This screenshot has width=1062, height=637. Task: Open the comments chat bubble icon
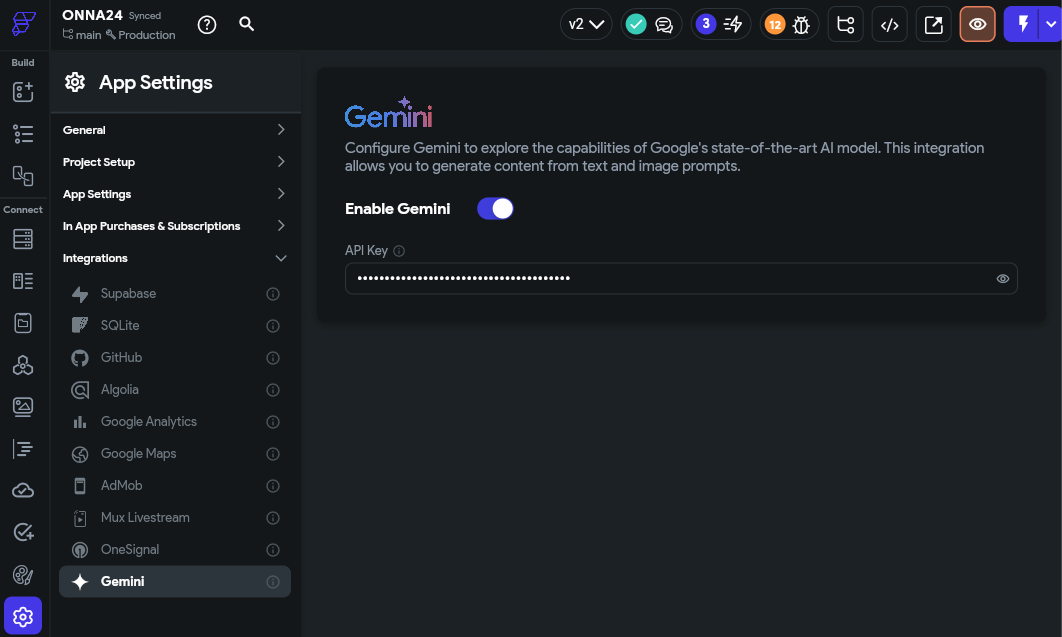coord(664,24)
